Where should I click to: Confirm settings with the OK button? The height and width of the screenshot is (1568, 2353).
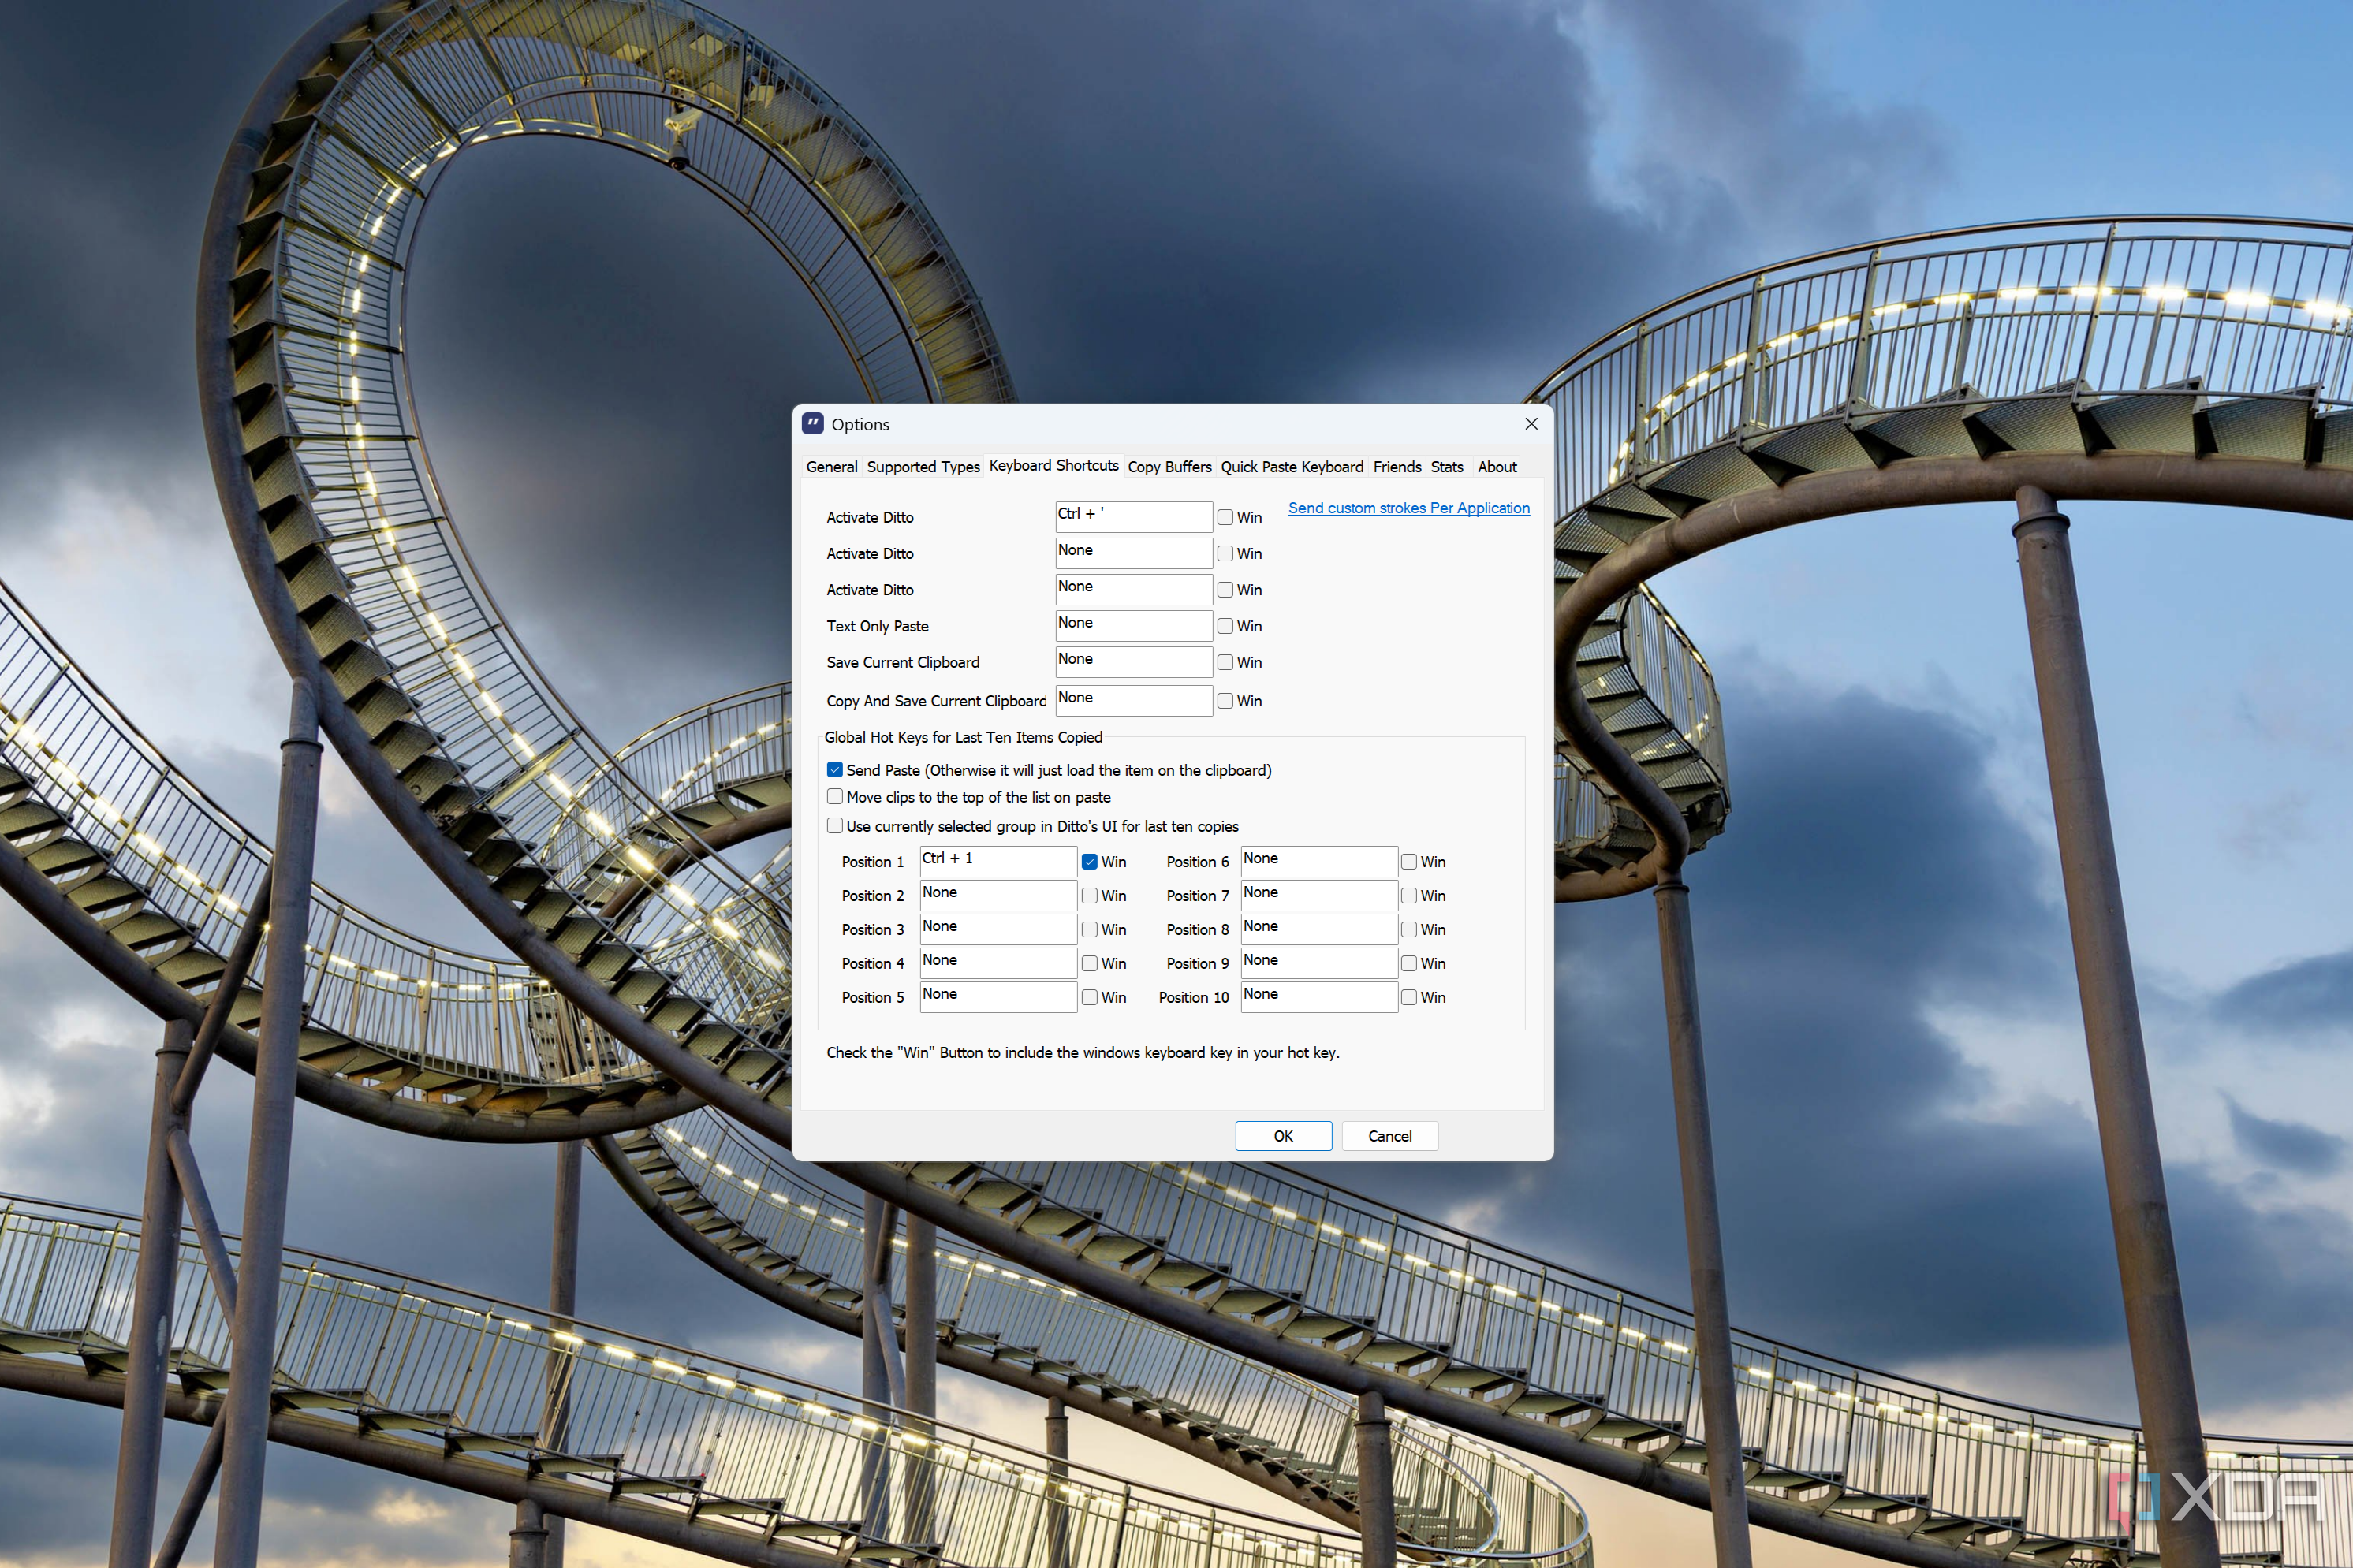(1283, 1136)
